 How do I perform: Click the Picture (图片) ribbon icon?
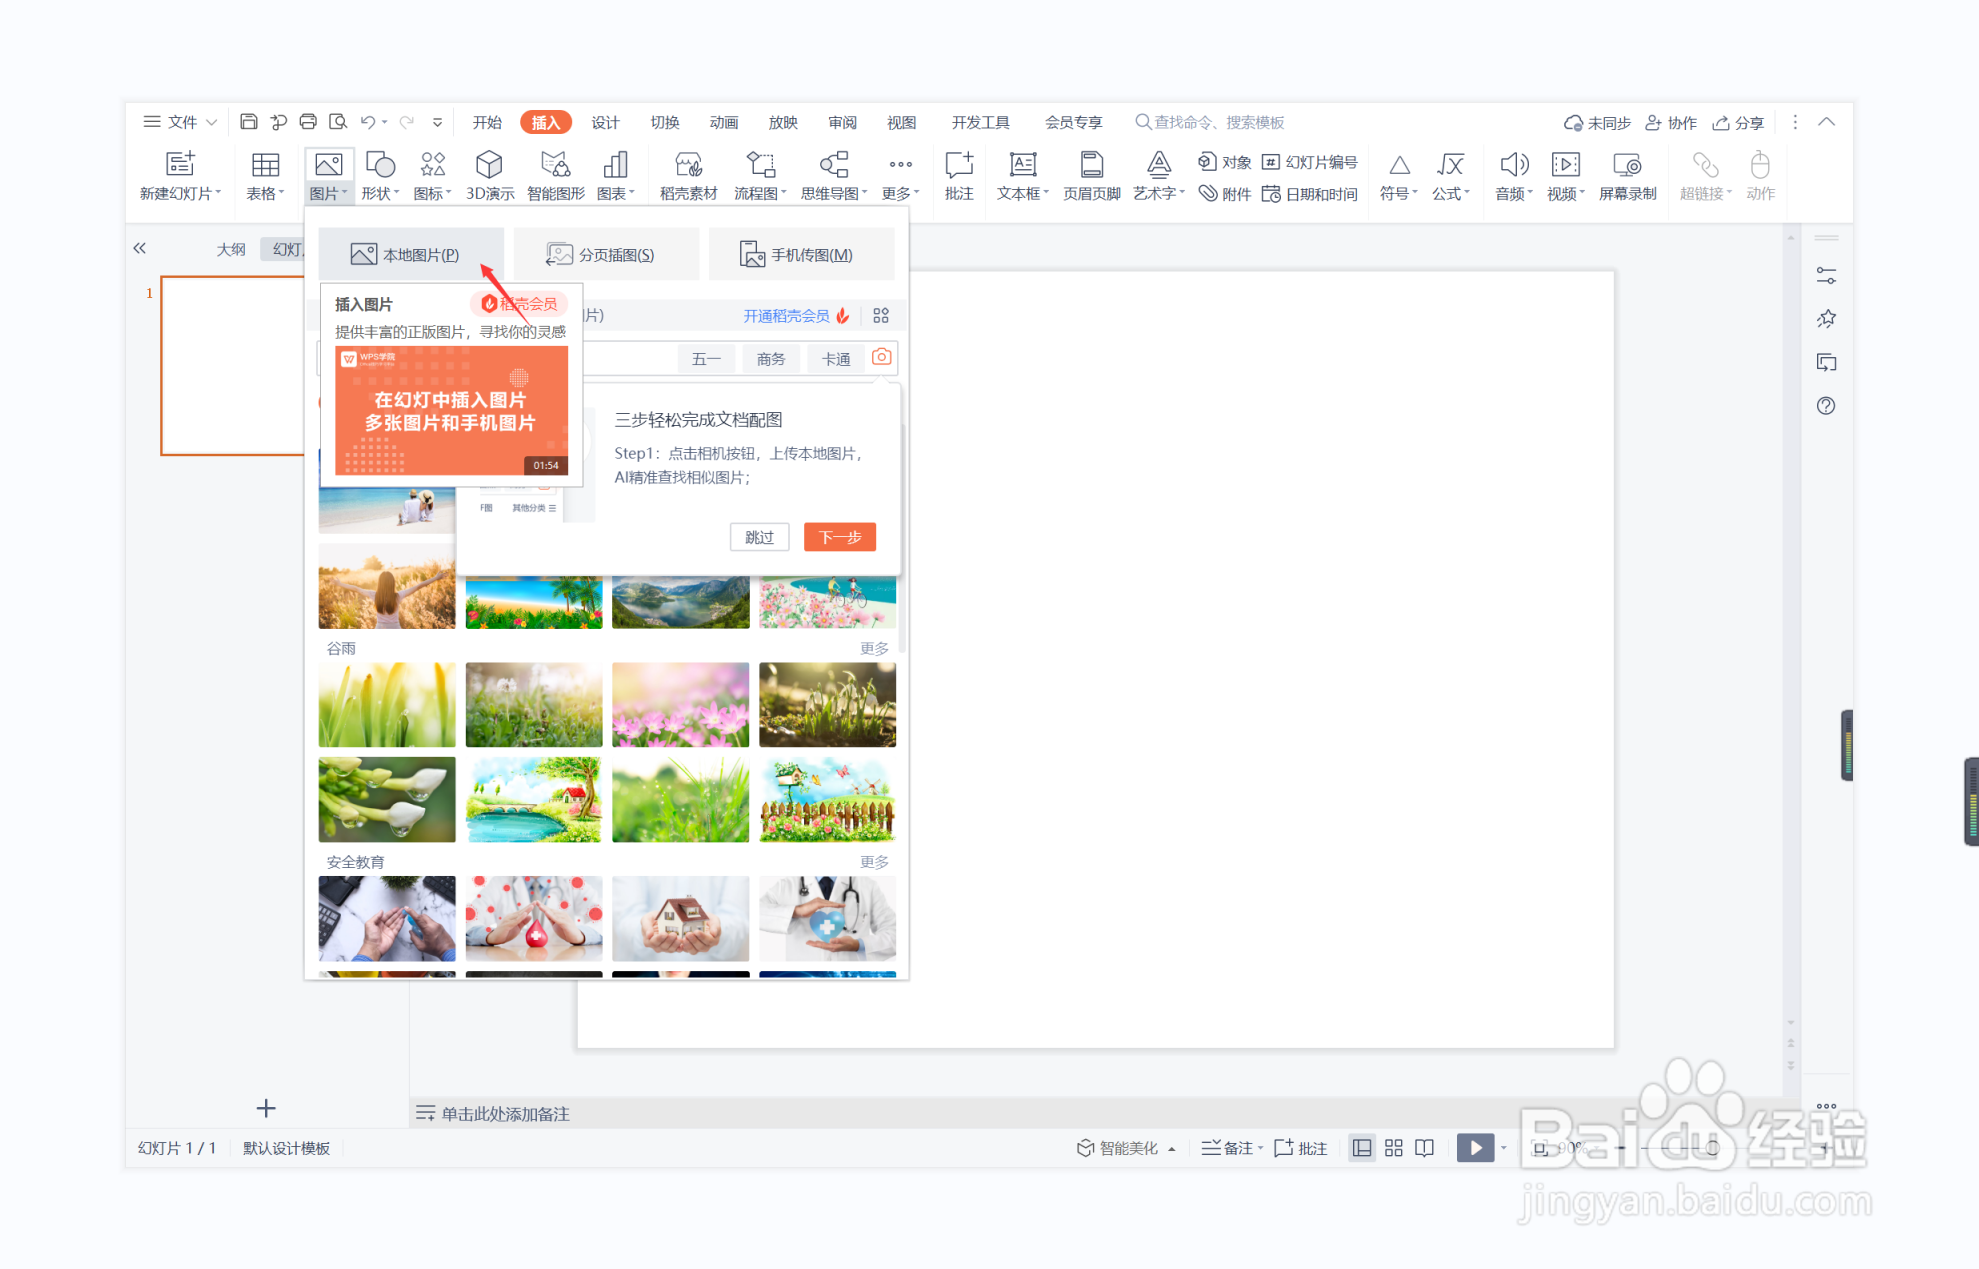[328, 164]
